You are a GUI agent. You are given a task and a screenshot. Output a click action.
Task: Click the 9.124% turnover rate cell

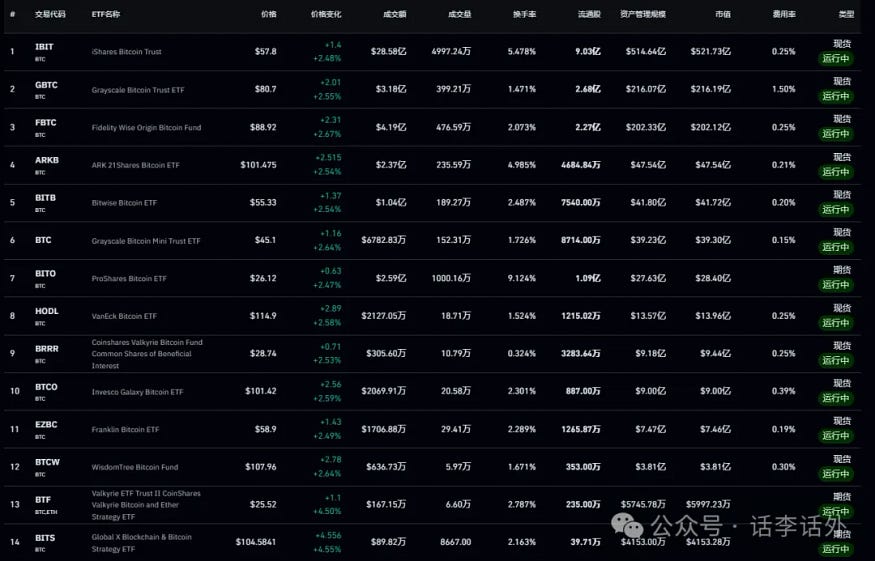tap(522, 278)
